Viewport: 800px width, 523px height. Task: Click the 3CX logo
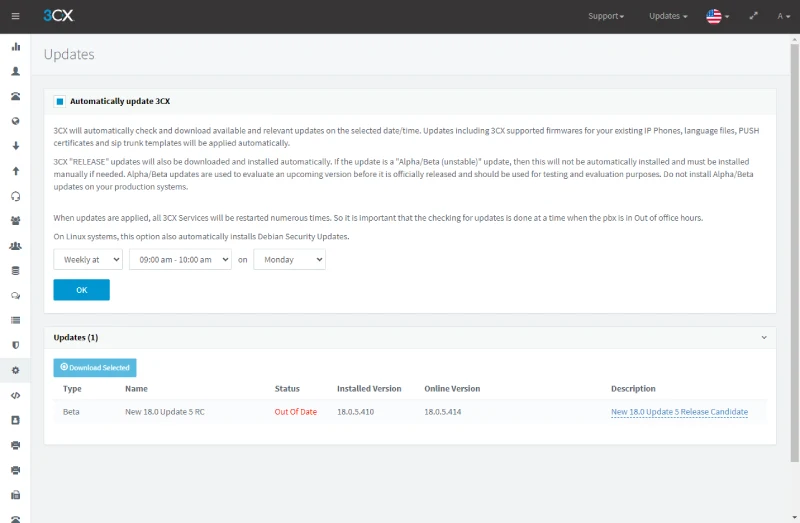click(x=58, y=16)
